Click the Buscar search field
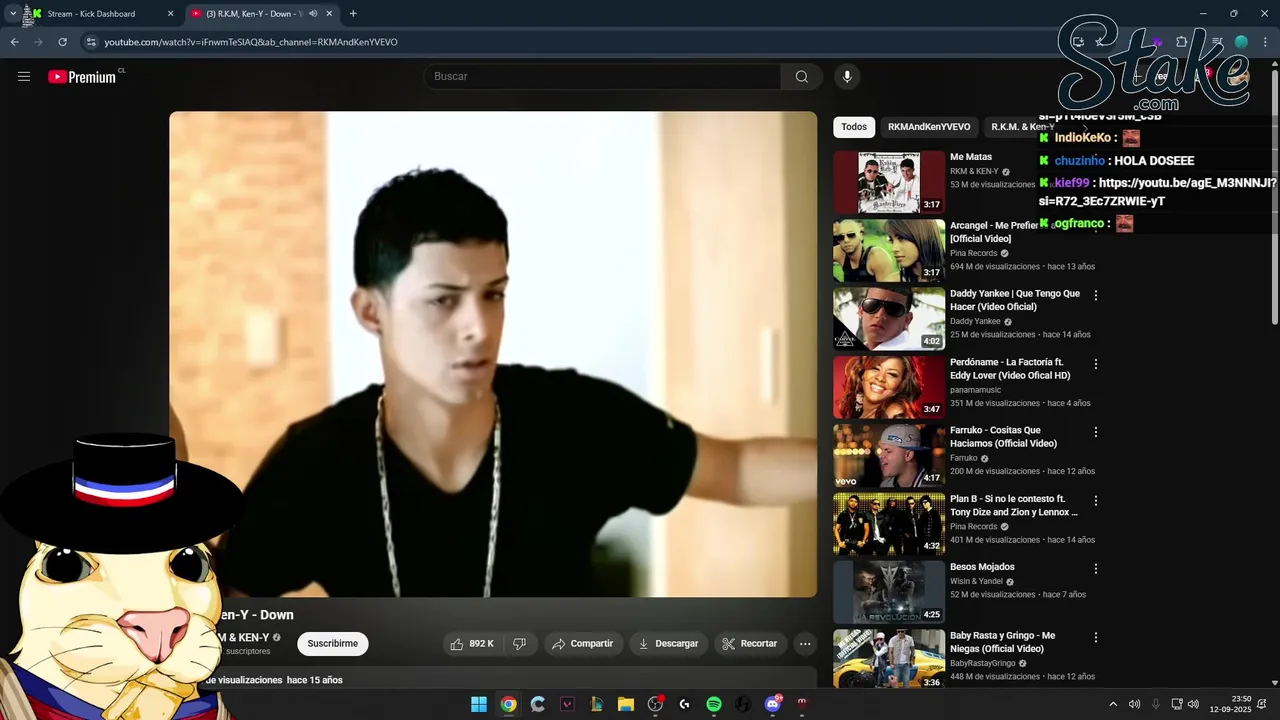1280x720 pixels. tap(603, 76)
